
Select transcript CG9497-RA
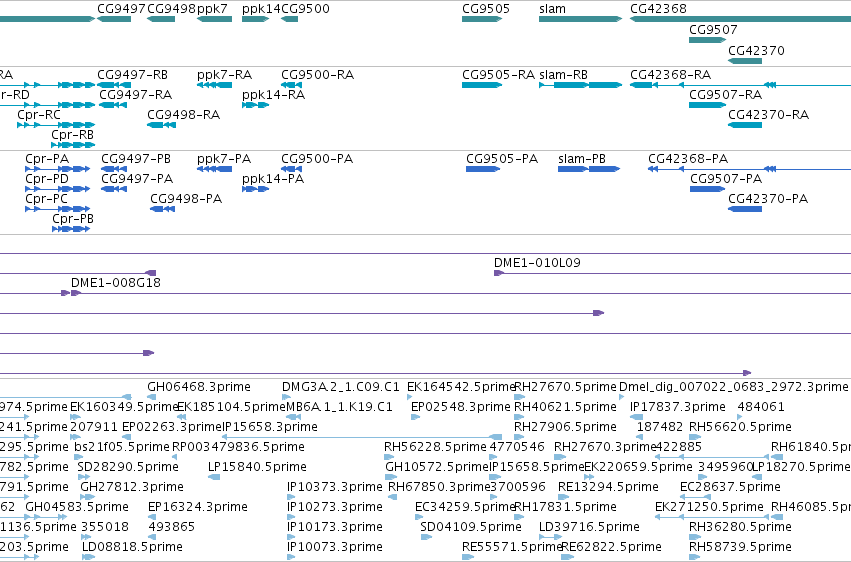(135, 95)
